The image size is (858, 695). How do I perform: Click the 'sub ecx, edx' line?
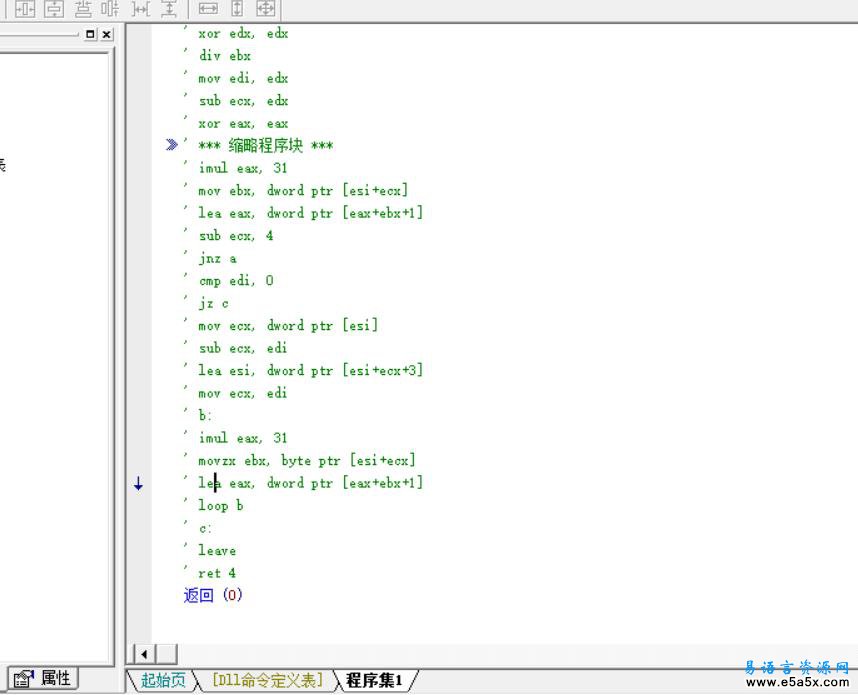pyautogui.click(x=243, y=101)
